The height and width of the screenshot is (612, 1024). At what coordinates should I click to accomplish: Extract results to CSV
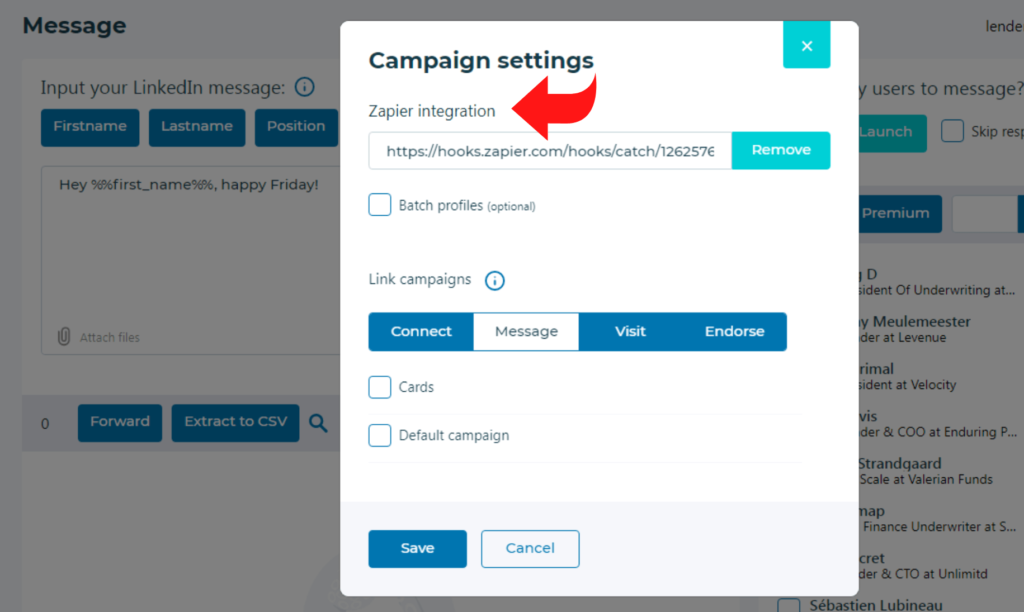(235, 423)
